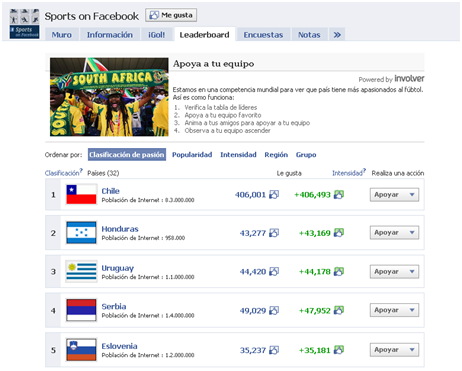462x371 pixels.
Task: Click the green intensity icon beside +406,493
Action: tap(339, 194)
